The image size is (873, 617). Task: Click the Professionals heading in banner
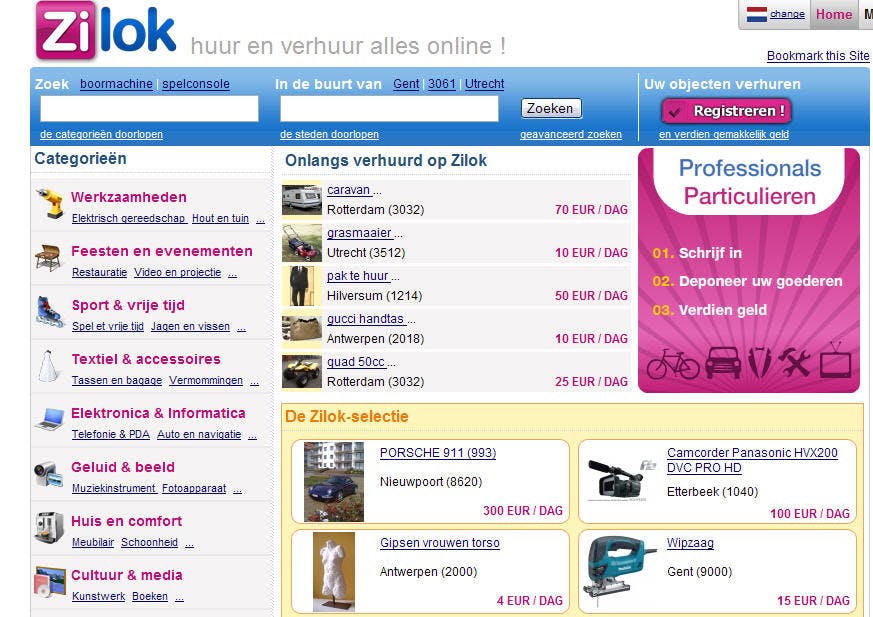(x=749, y=168)
